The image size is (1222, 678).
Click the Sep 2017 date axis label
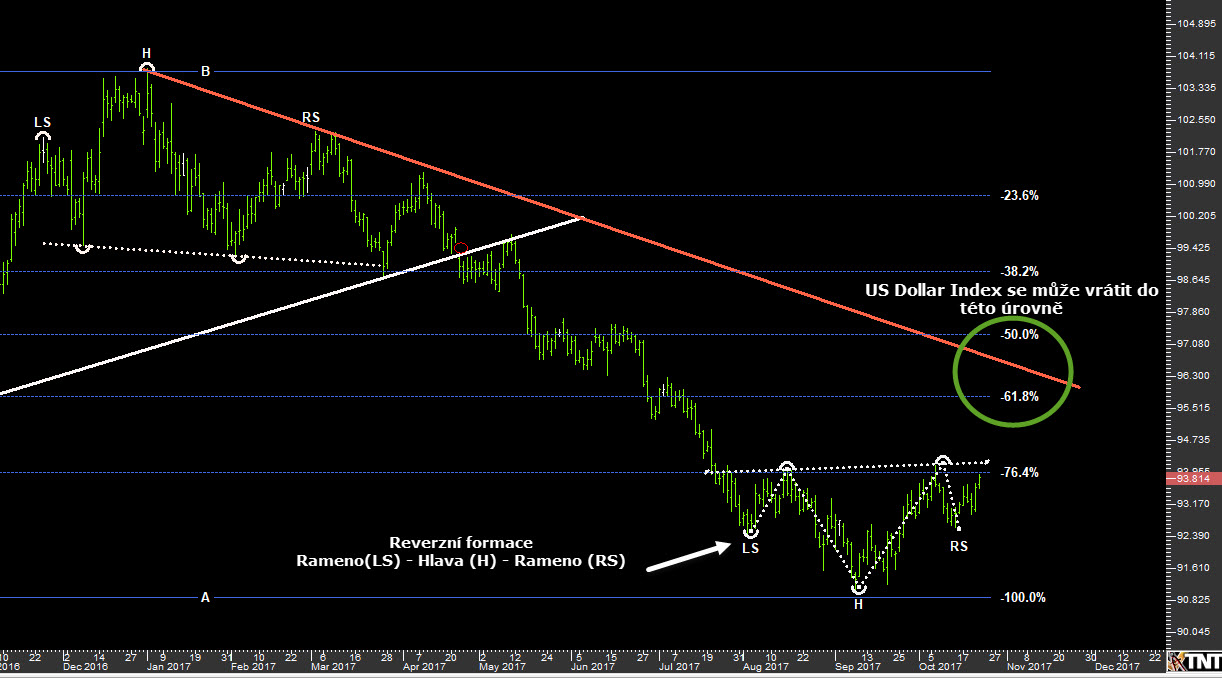tap(859, 666)
